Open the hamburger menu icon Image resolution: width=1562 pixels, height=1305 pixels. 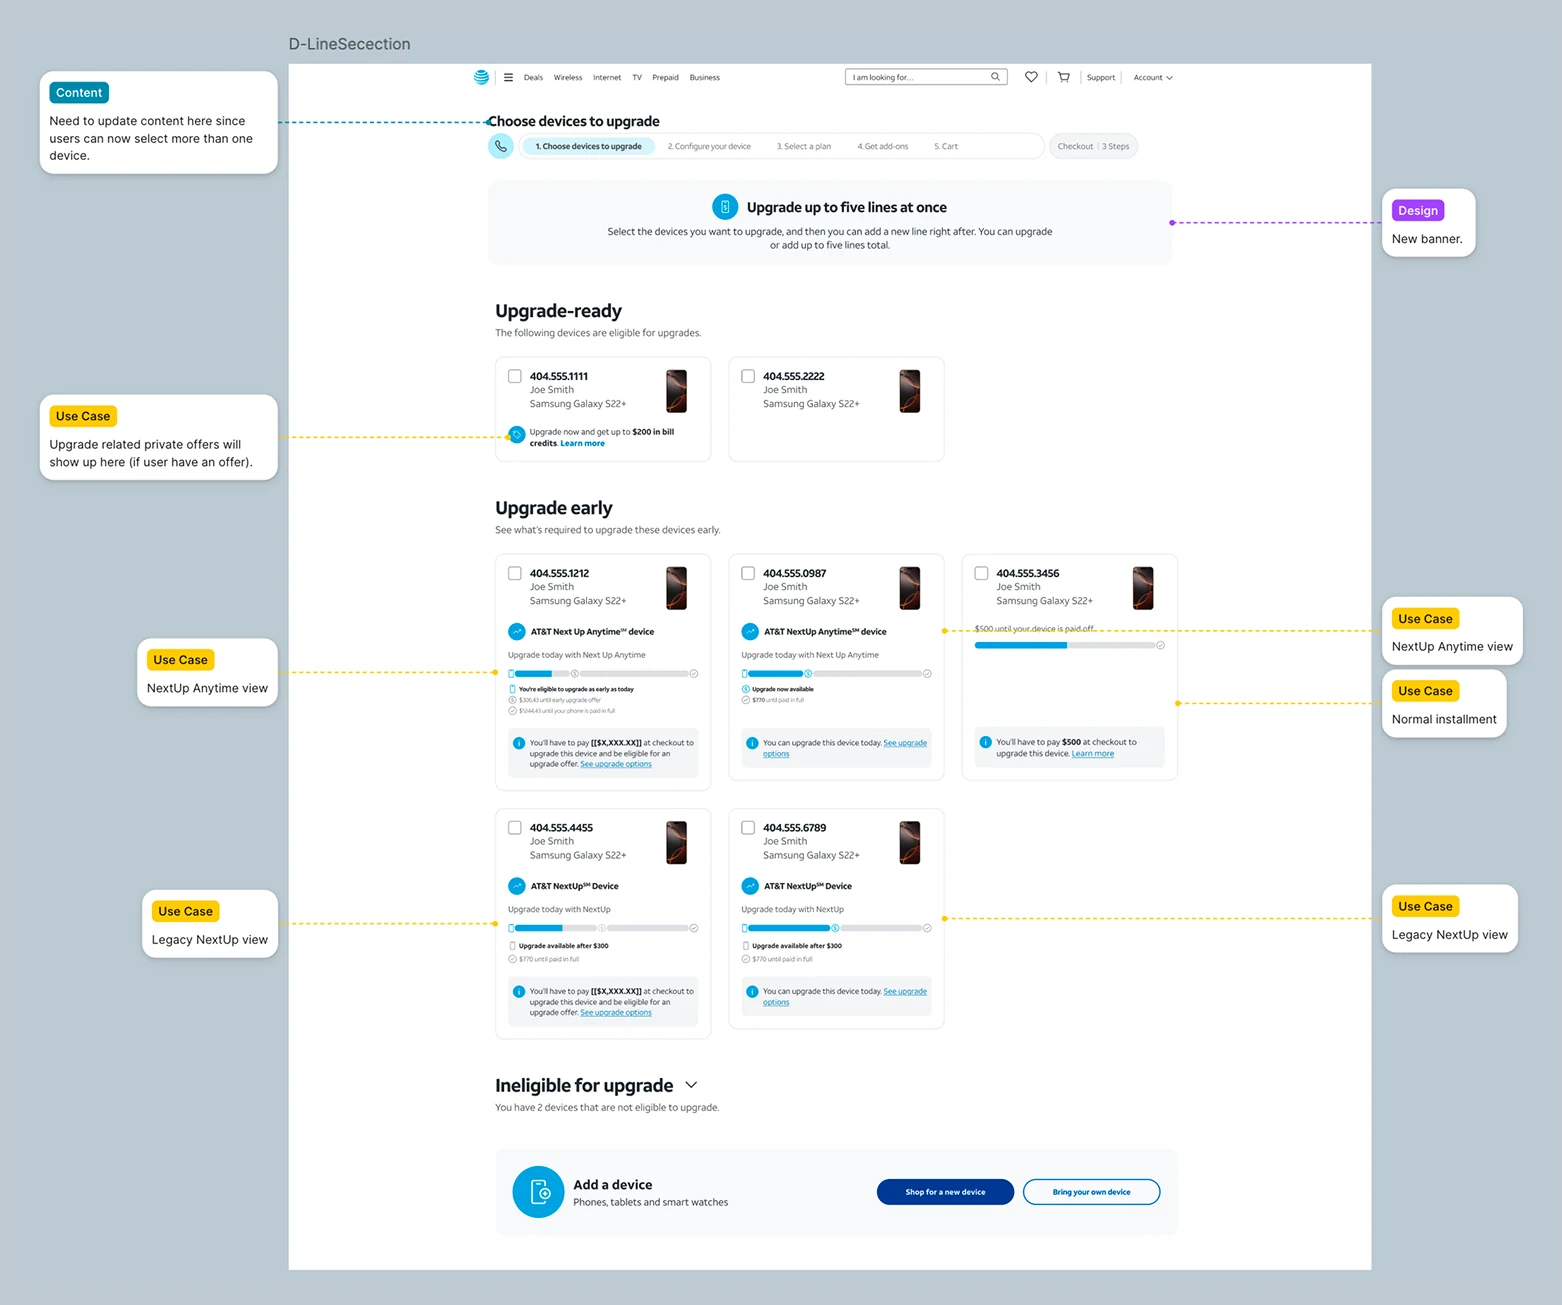pyautogui.click(x=508, y=77)
